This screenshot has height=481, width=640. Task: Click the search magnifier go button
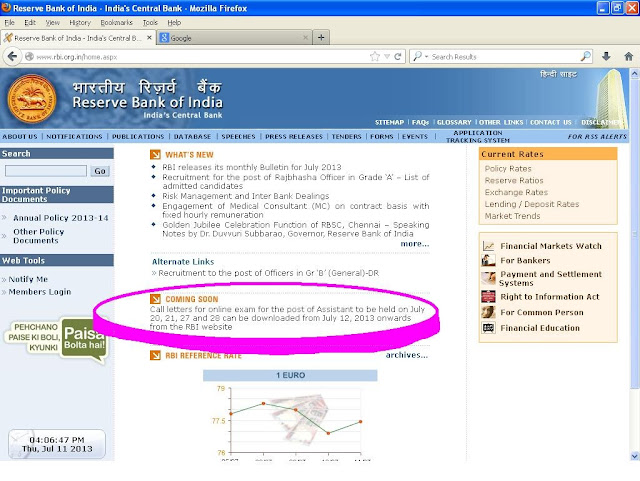(x=586, y=56)
